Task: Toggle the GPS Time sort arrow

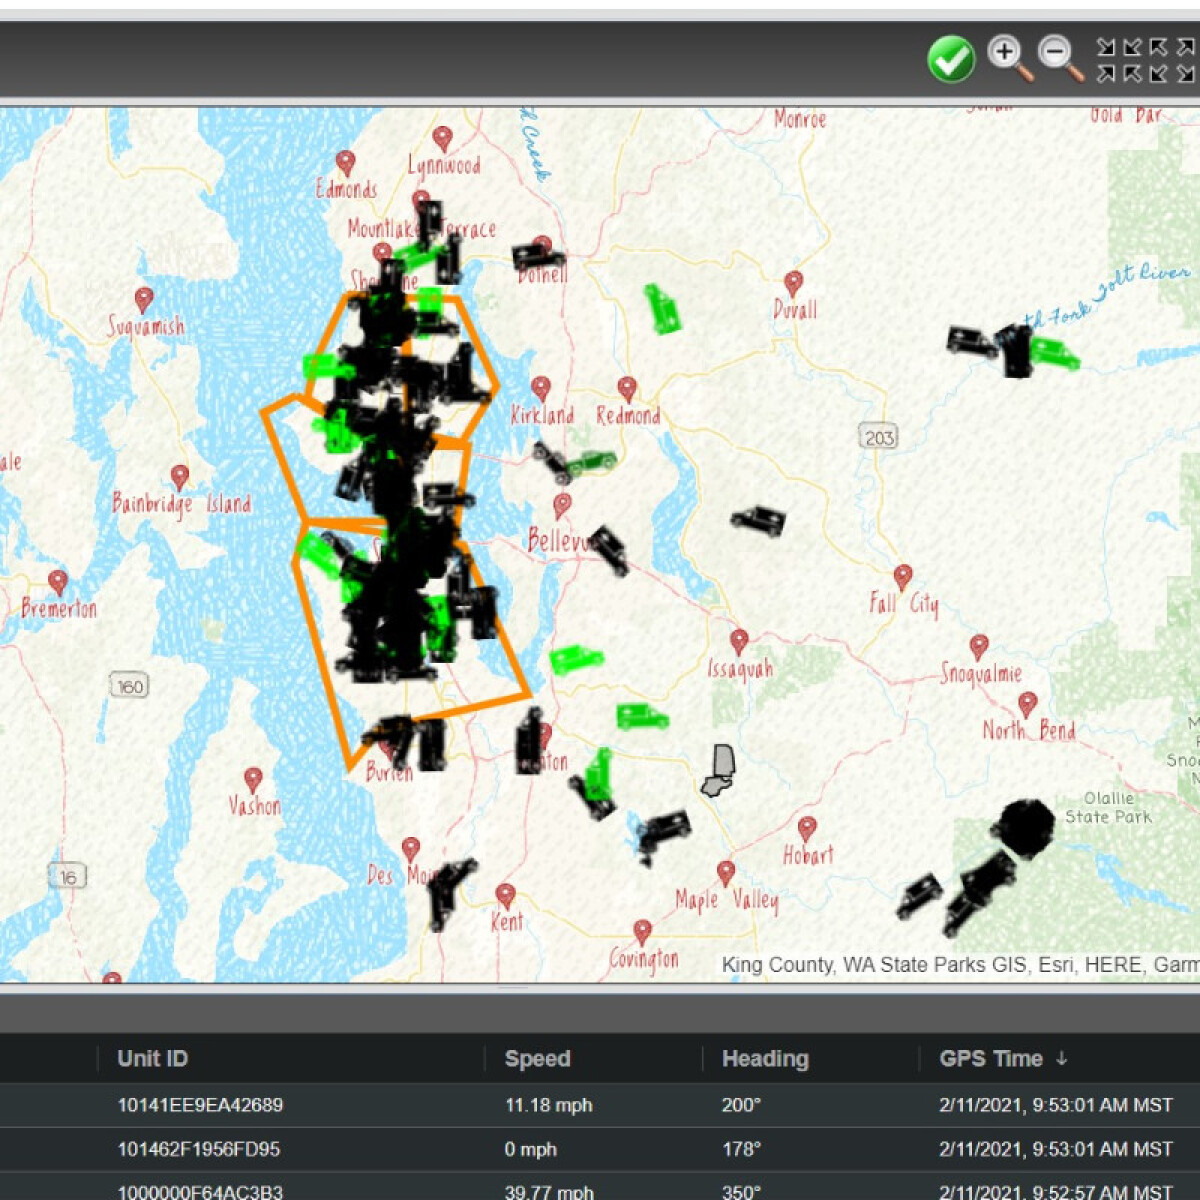Action: [1062, 1058]
